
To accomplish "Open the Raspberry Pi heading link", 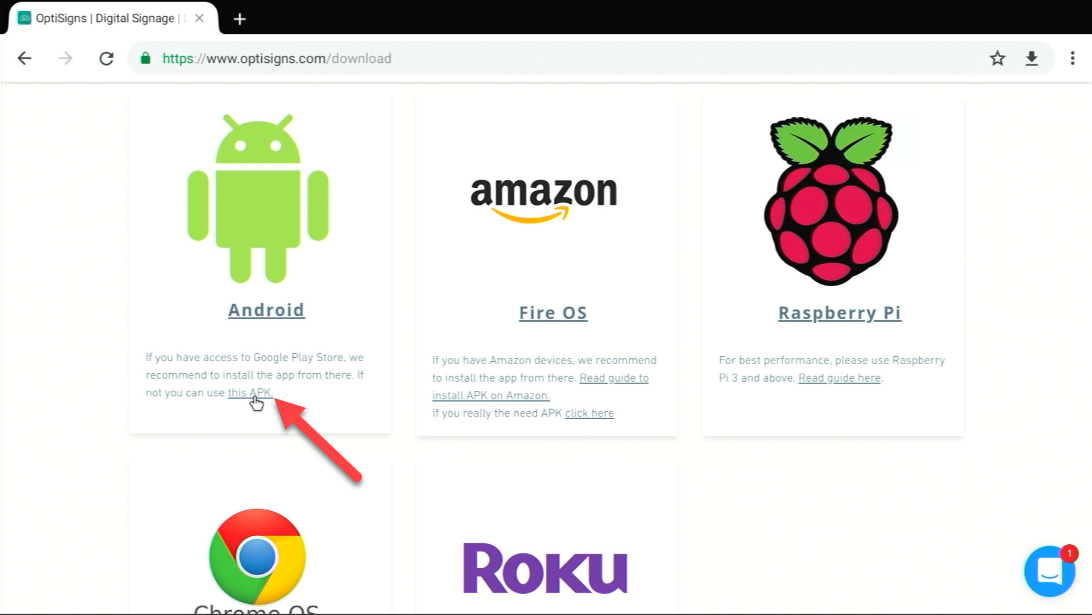I will point(839,313).
